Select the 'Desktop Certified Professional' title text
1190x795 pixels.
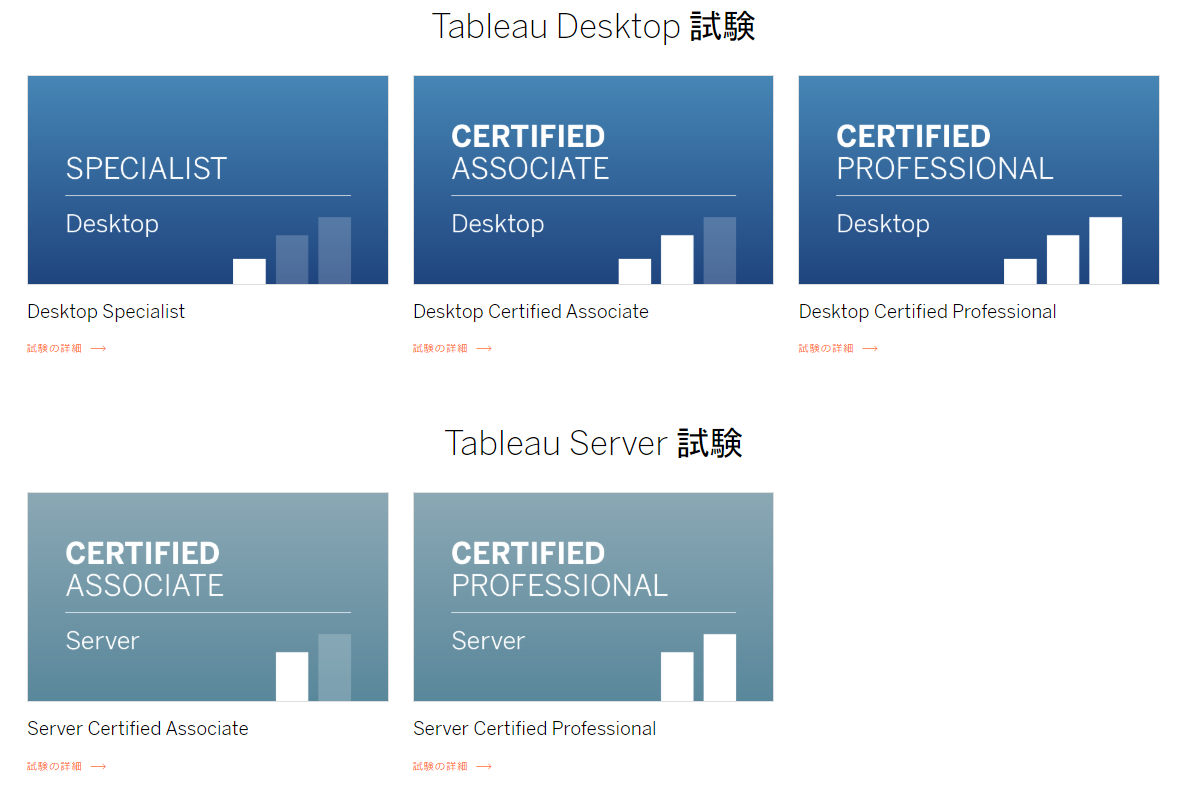pos(927,312)
